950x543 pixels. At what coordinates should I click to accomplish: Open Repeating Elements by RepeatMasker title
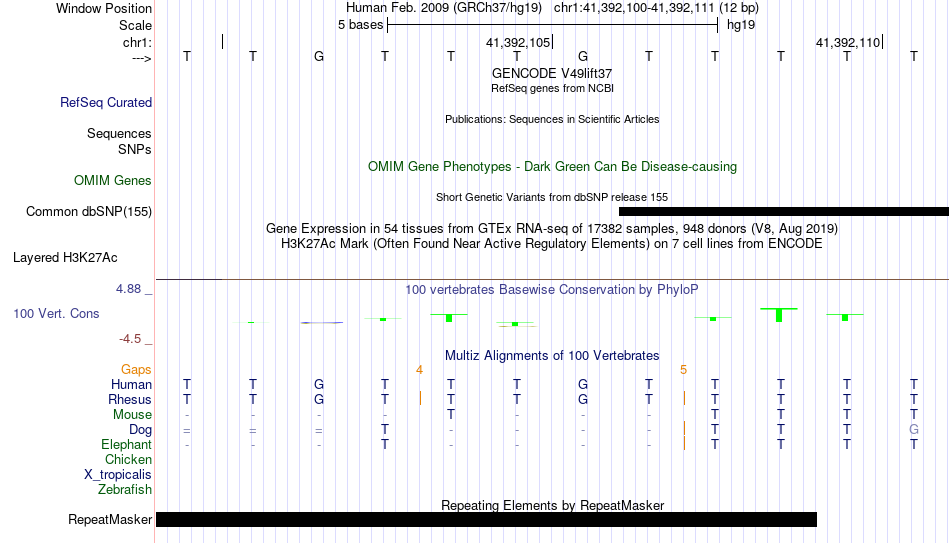coord(552,505)
